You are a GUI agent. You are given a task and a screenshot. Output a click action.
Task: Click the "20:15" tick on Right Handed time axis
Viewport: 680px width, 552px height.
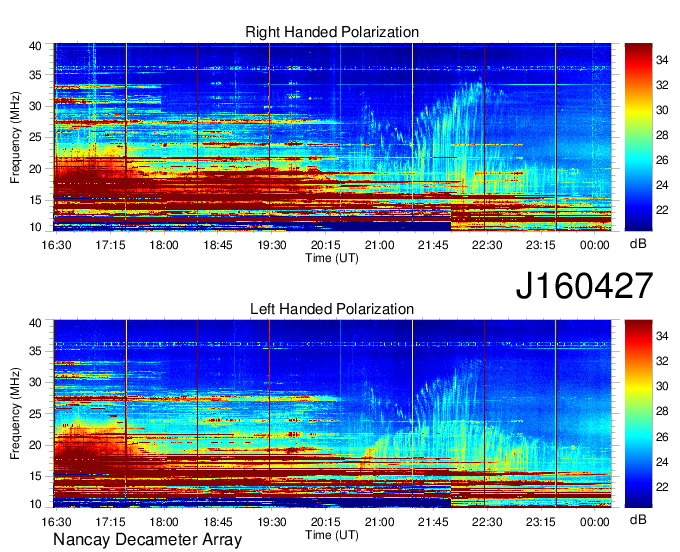325,245
